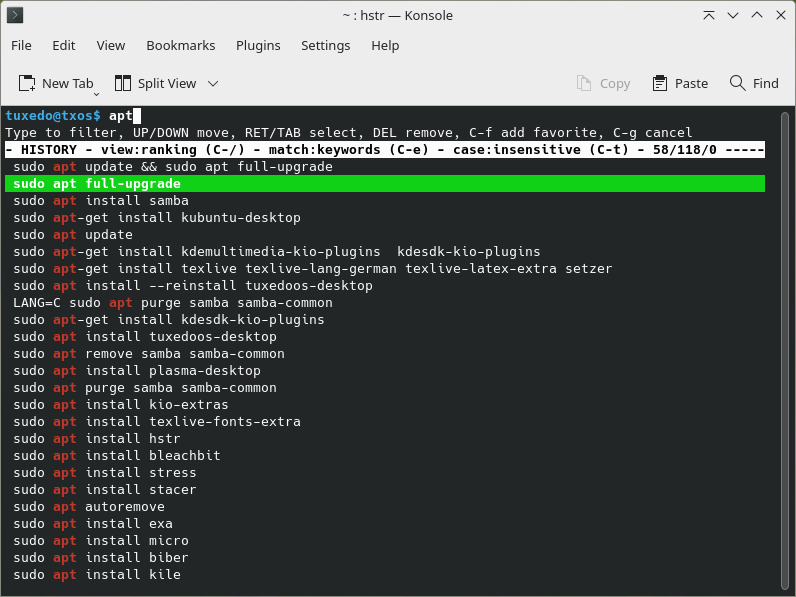
Task: Click the Paste button label
Action: click(691, 83)
